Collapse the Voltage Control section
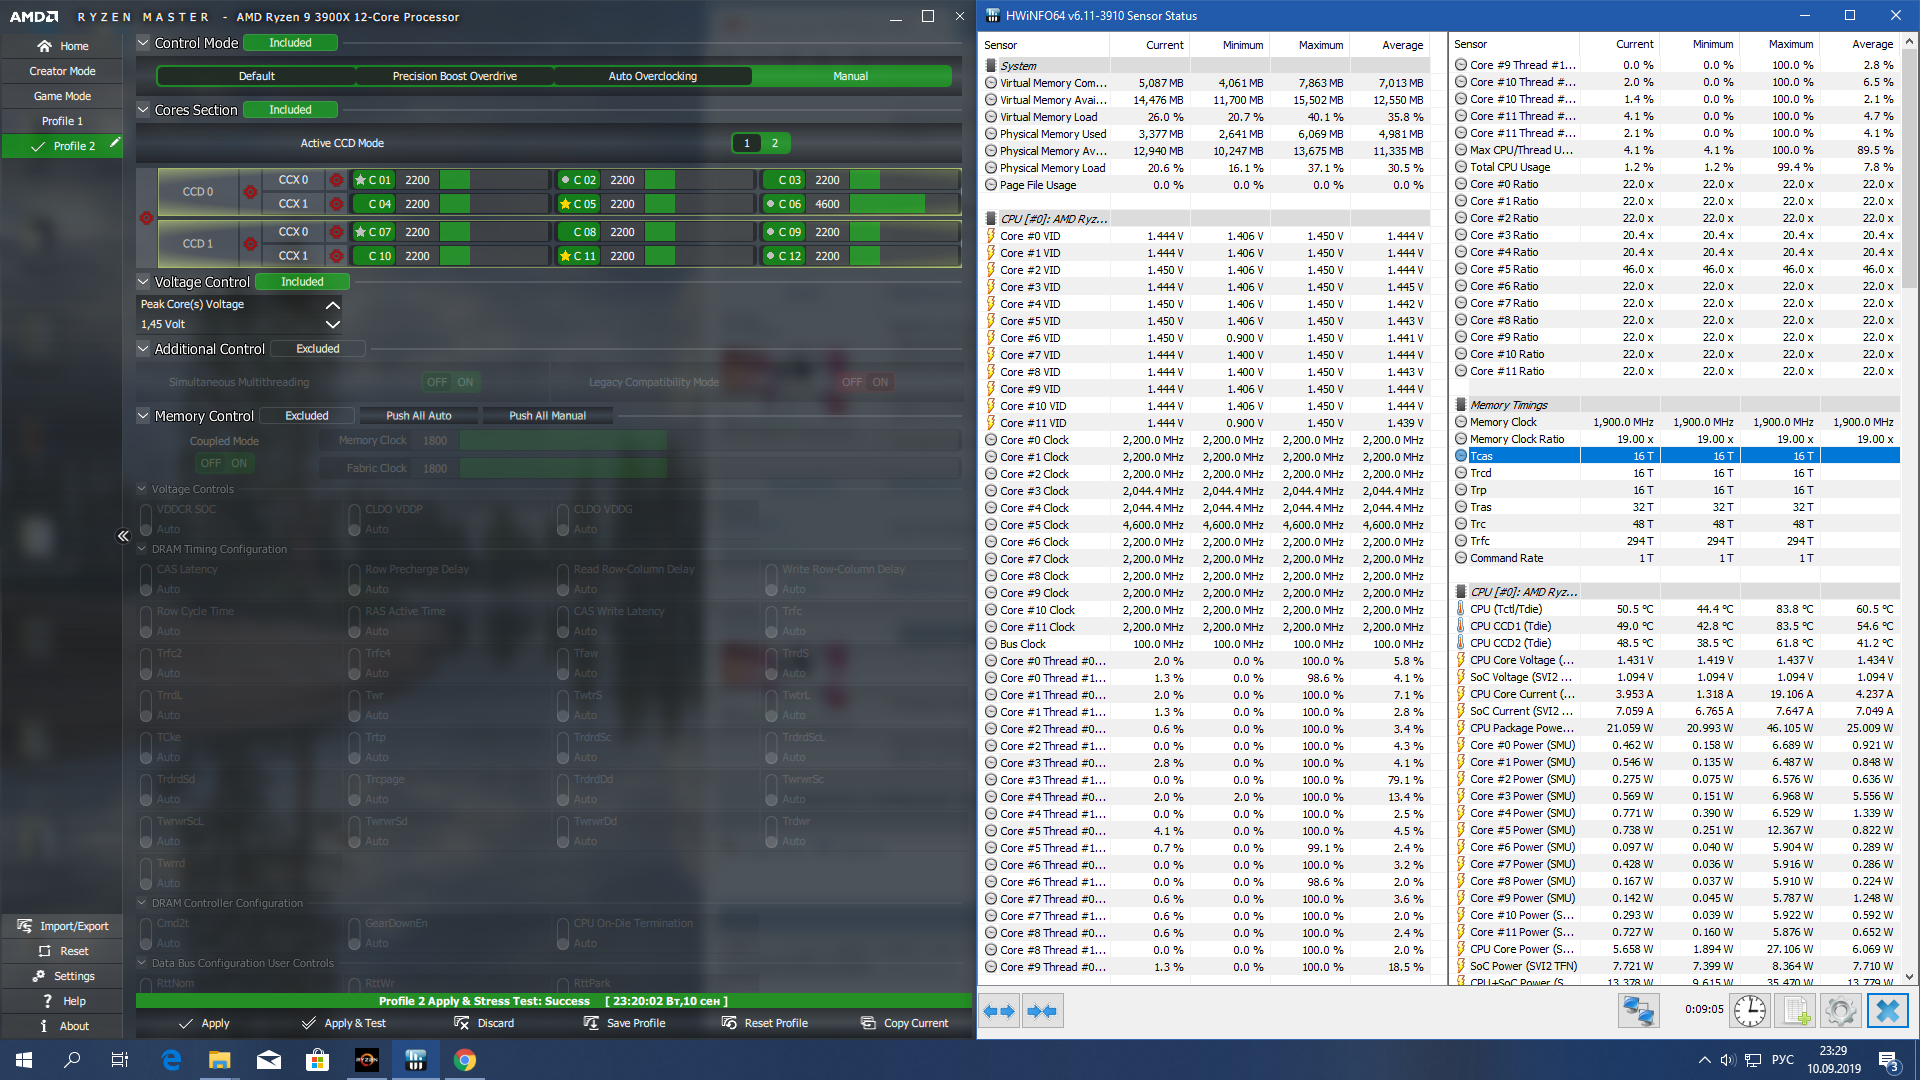Viewport: 1922px width, 1080px height. (143, 282)
